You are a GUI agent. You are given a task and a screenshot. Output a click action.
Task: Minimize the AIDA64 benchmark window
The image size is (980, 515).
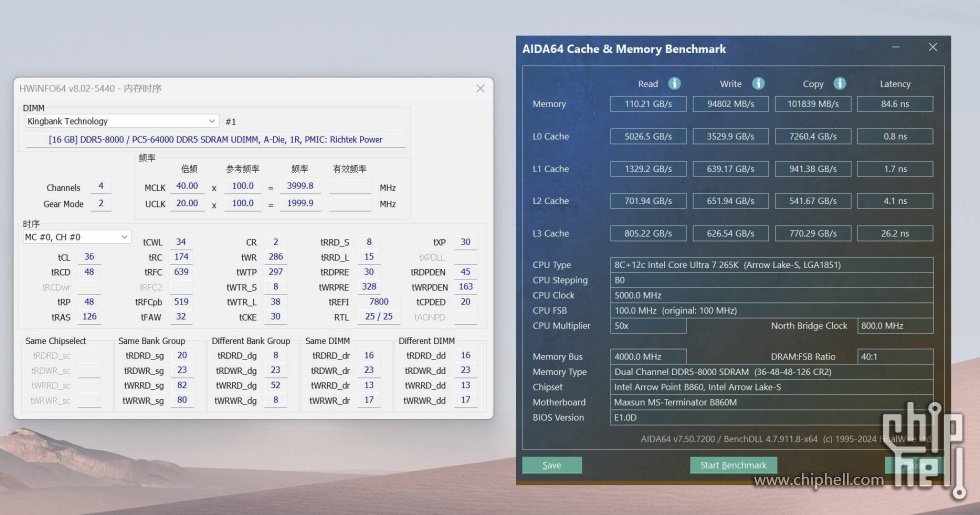896,48
